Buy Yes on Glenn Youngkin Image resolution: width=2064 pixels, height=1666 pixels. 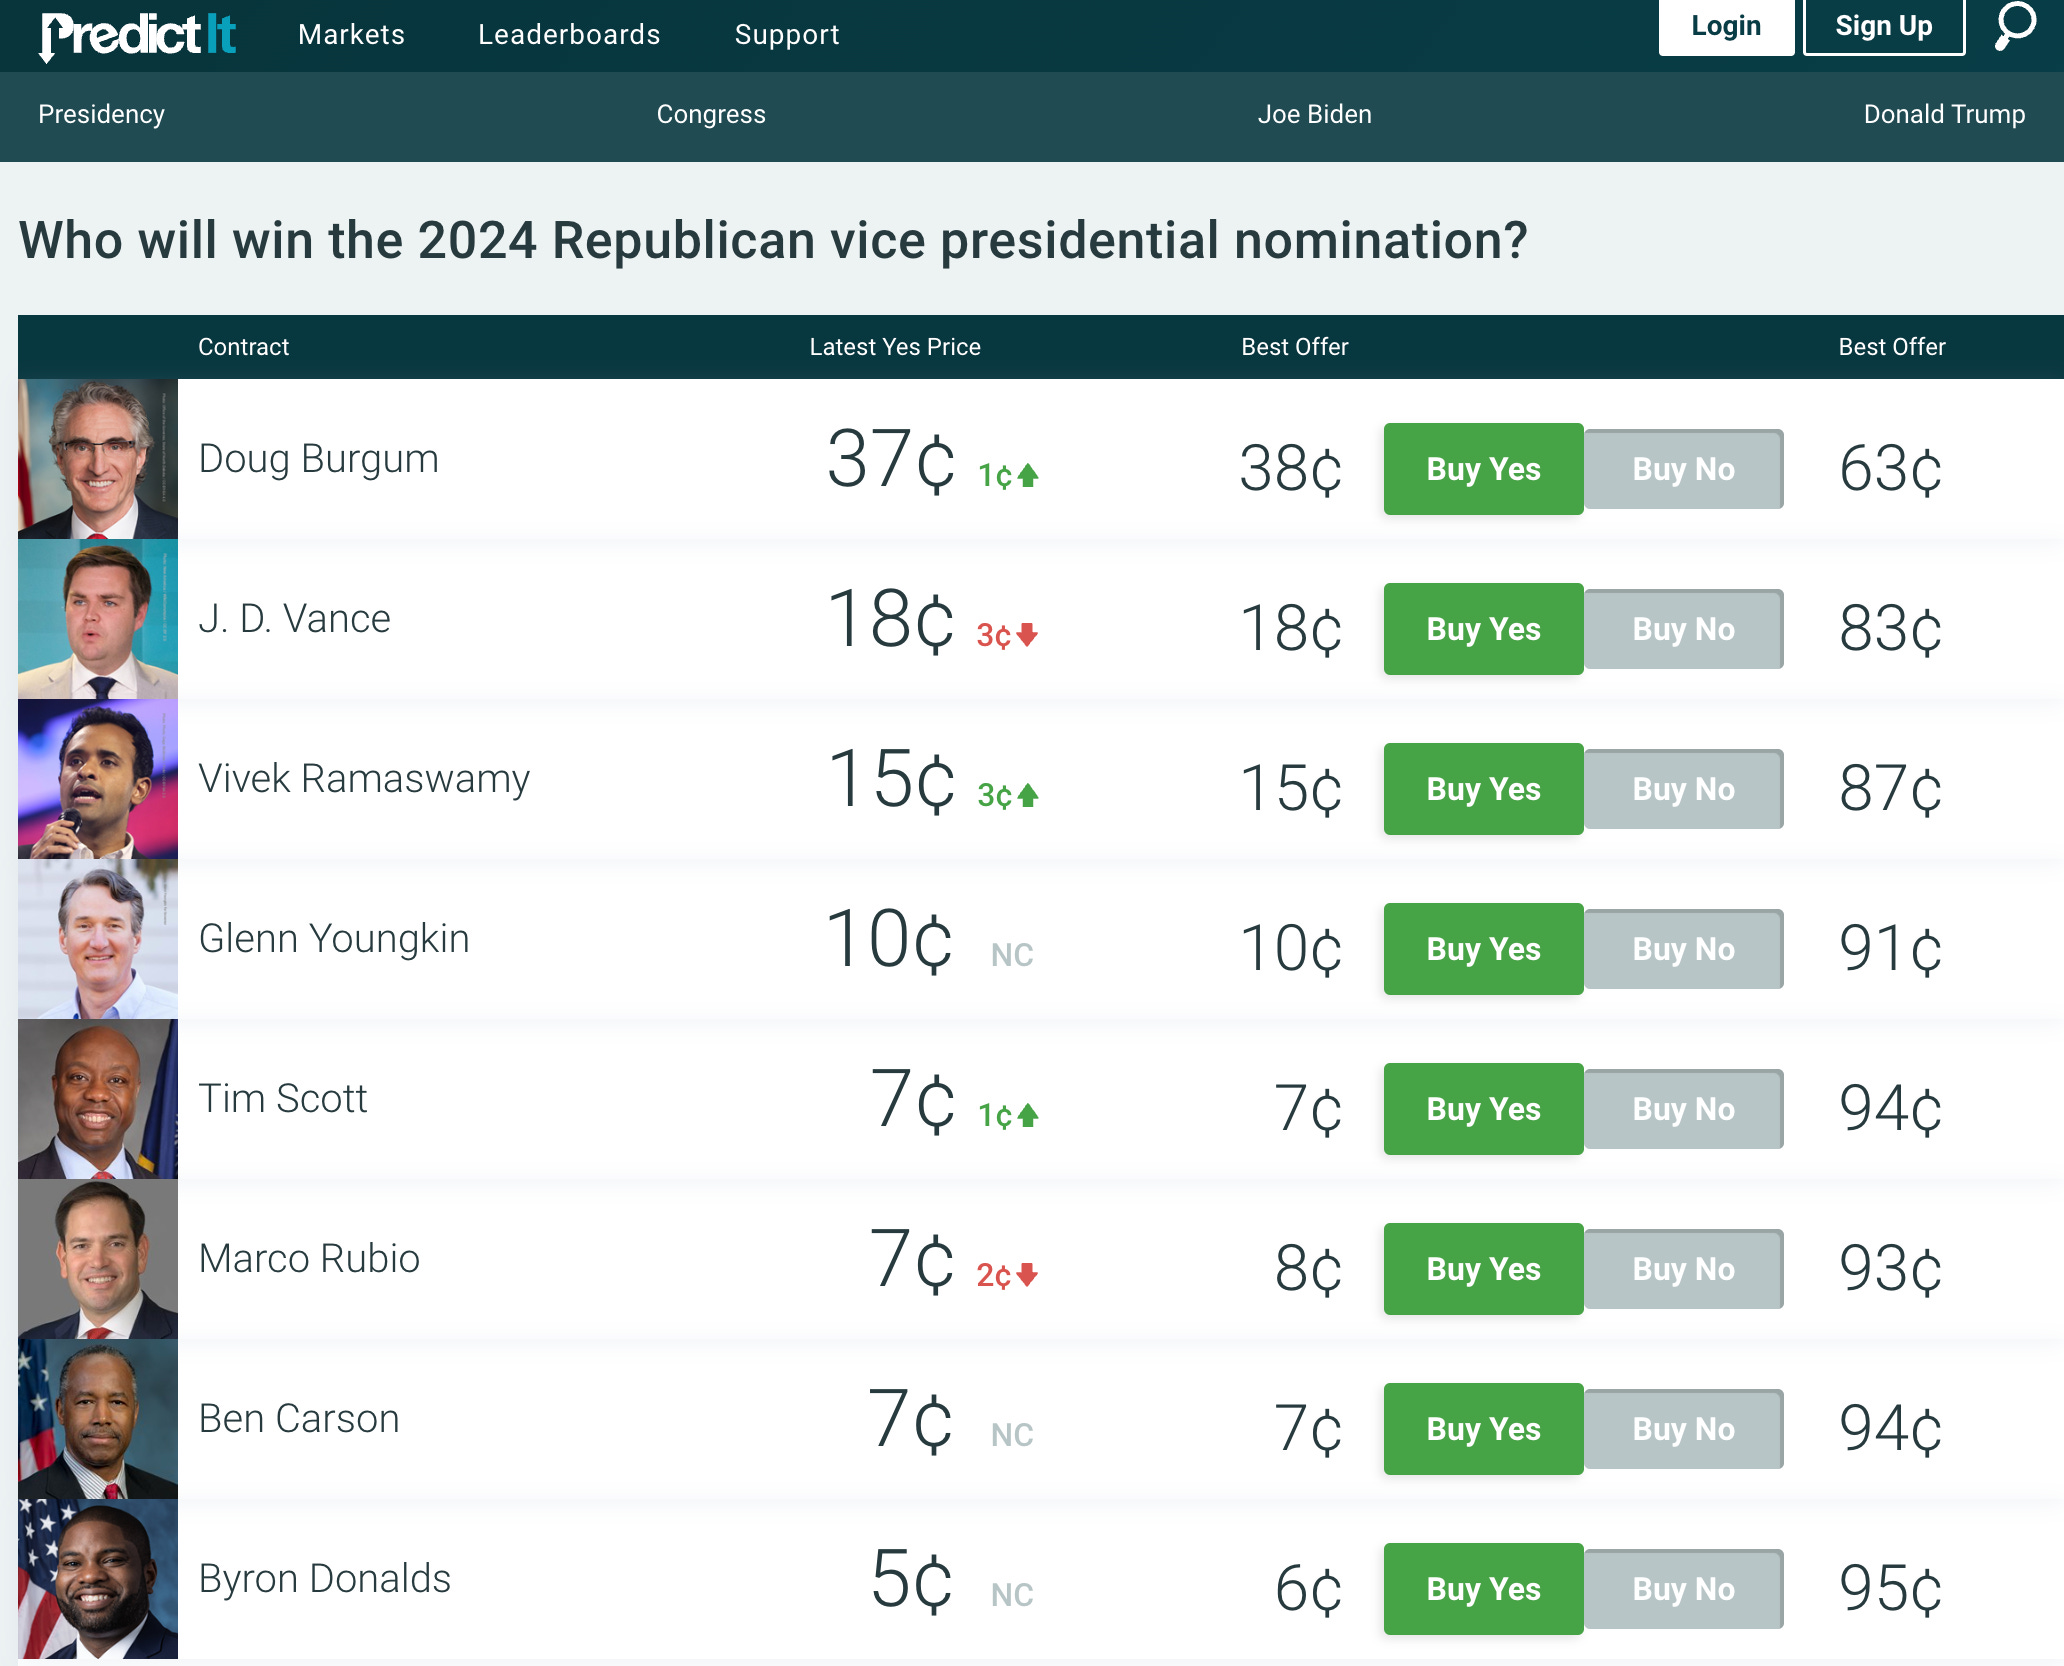(x=1483, y=949)
